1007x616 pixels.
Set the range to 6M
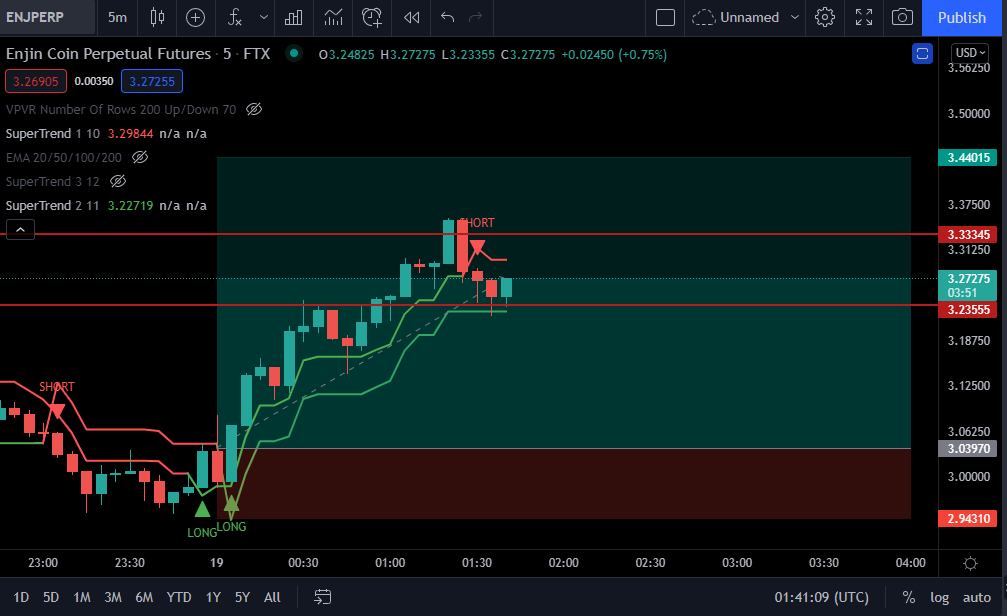pyautogui.click(x=144, y=597)
